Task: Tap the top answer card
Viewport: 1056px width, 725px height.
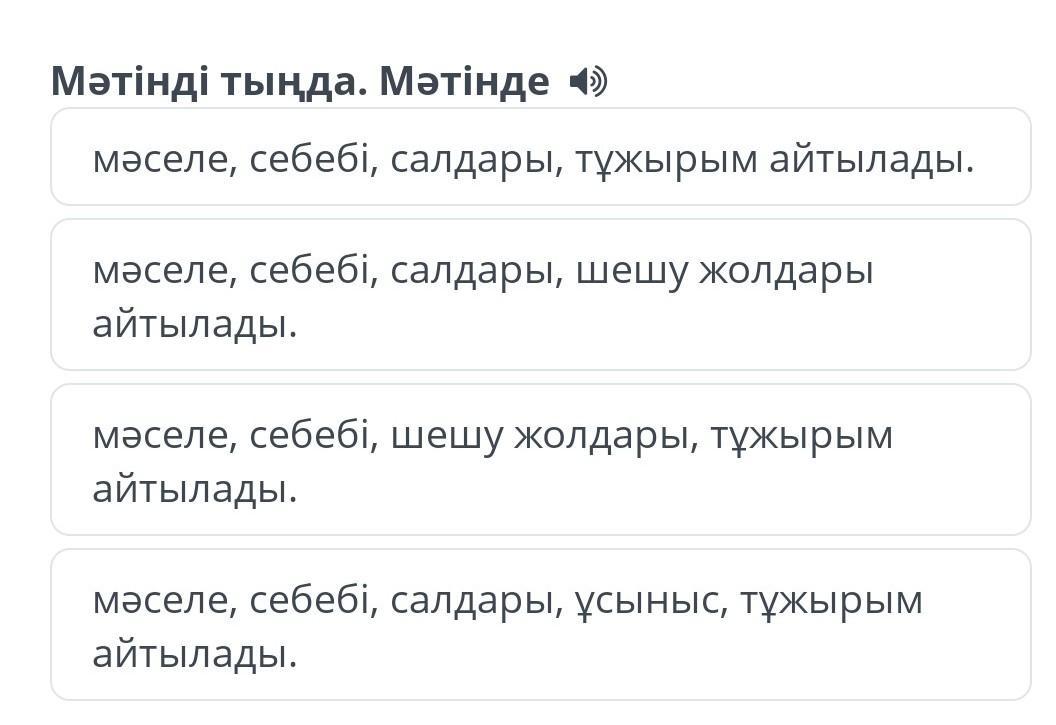Action: click(x=540, y=157)
